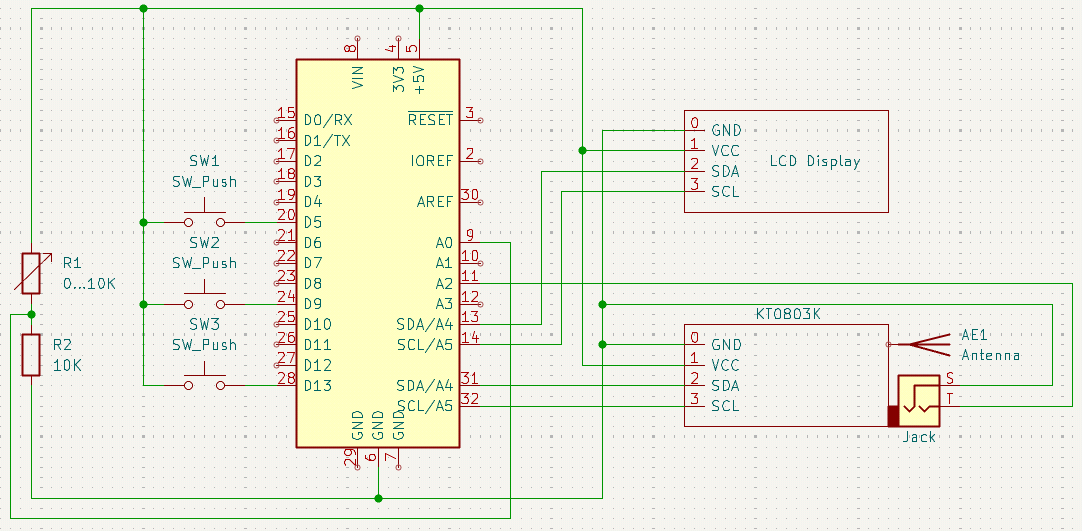Click the 'SDA/A4' label at pin 13
1082x531 pixels.
coord(424,324)
